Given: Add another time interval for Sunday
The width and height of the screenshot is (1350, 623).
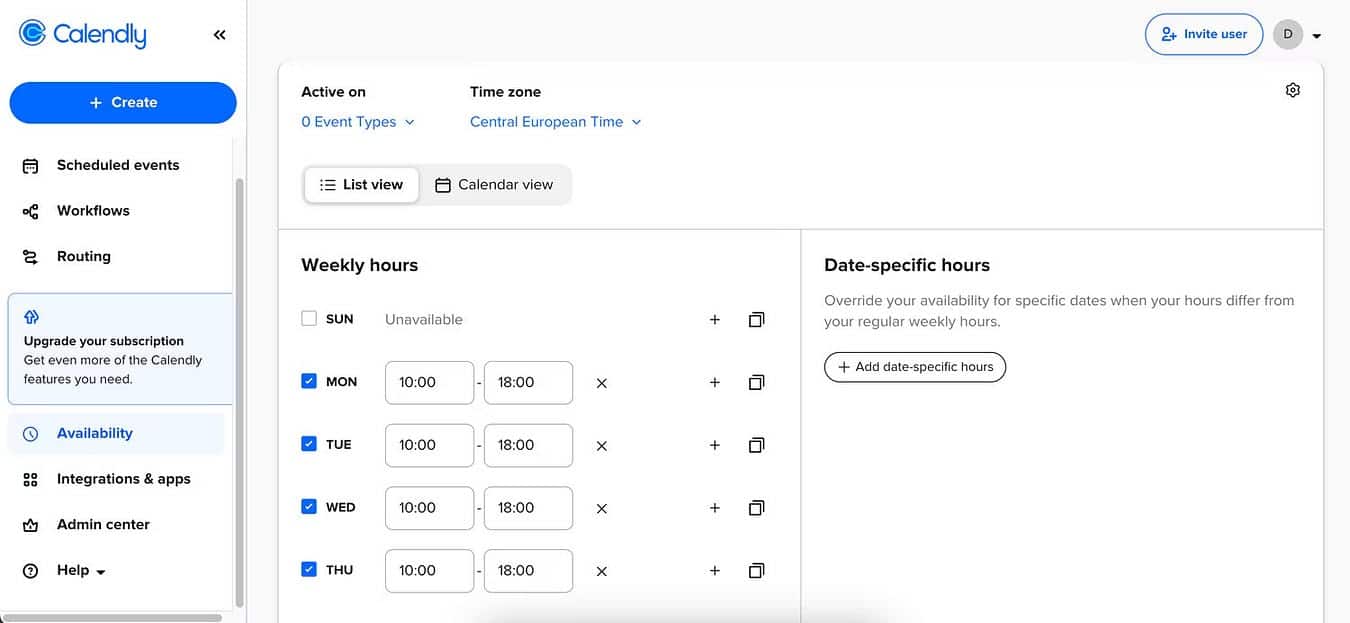Looking at the screenshot, I should point(714,320).
